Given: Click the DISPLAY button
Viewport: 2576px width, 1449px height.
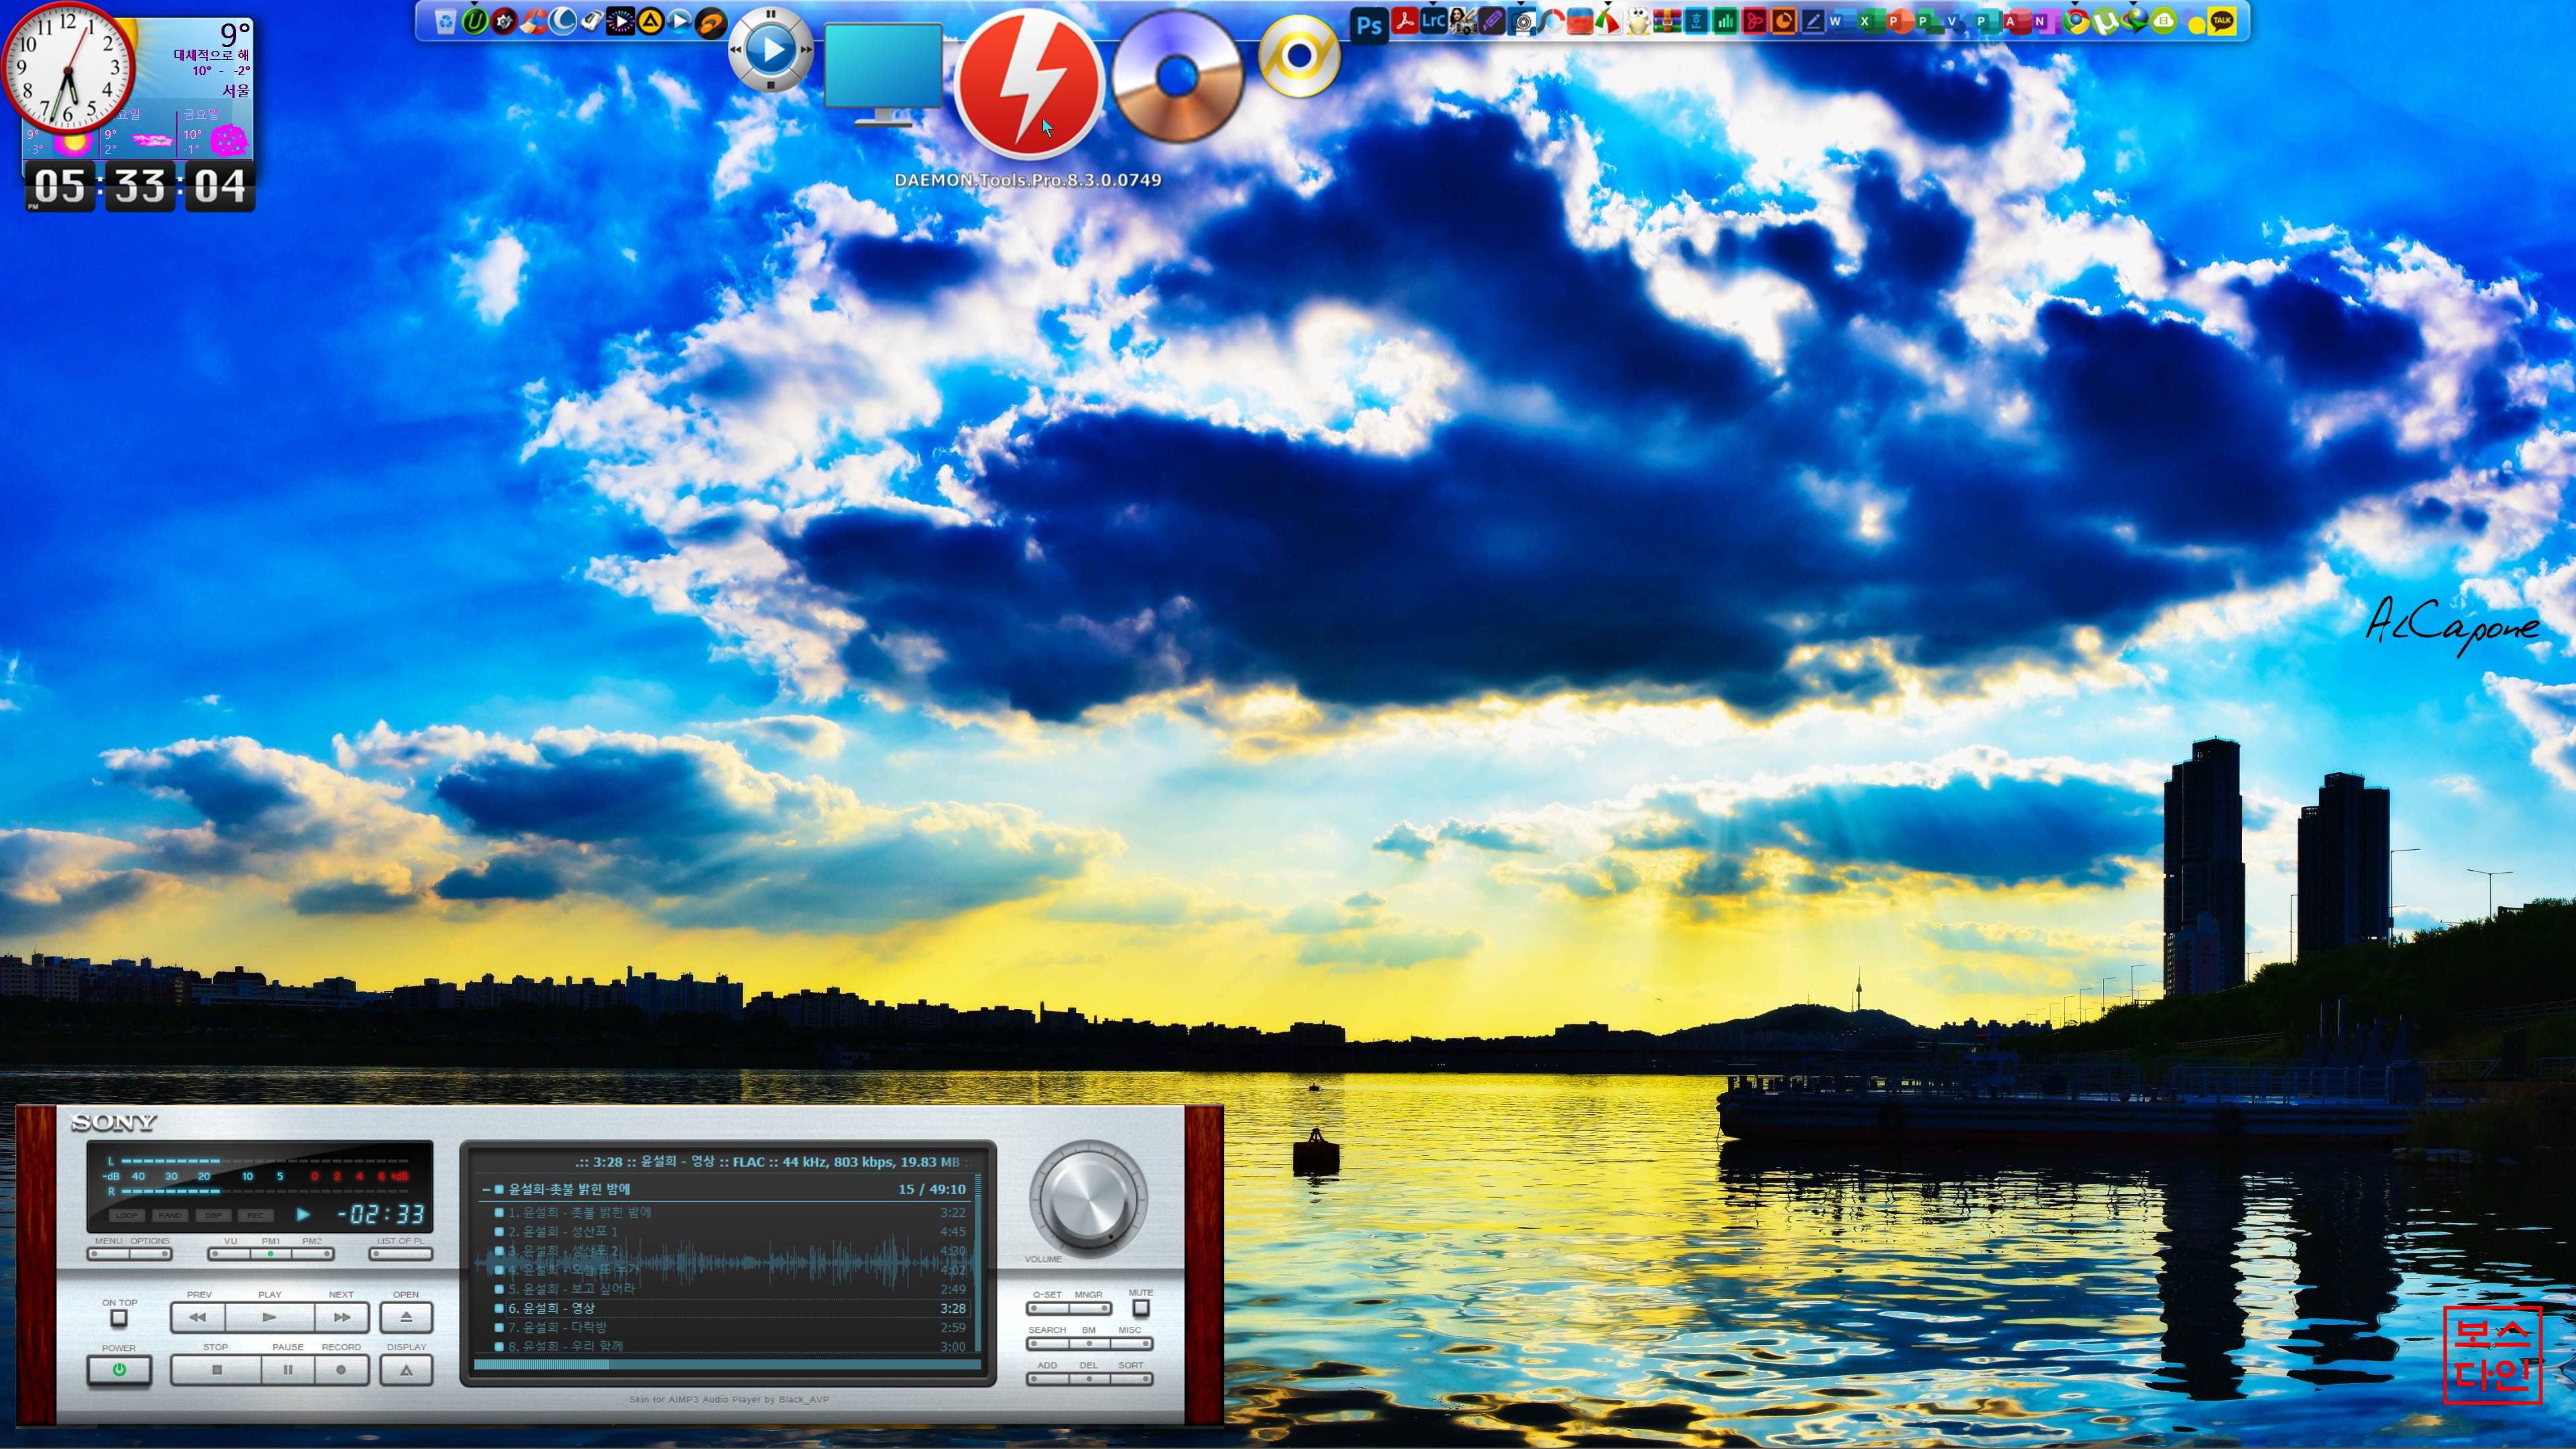Looking at the screenshot, I should [x=407, y=1370].
